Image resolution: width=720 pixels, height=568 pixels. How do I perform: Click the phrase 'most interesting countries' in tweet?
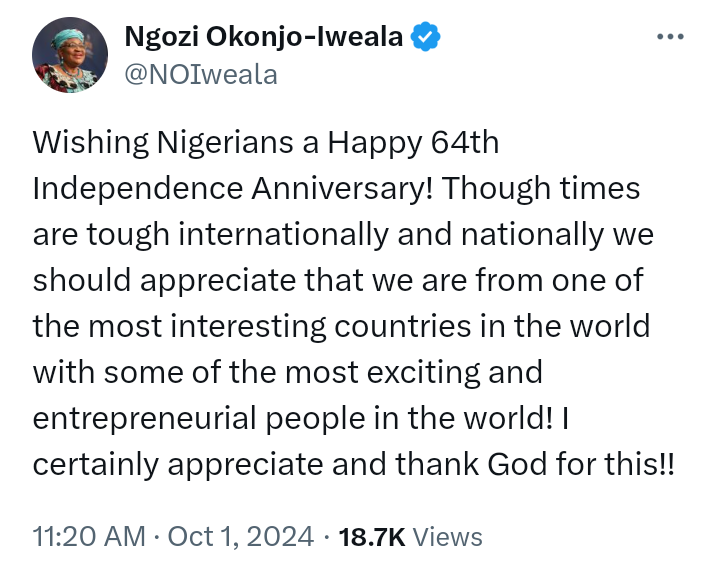click(279, 326)
